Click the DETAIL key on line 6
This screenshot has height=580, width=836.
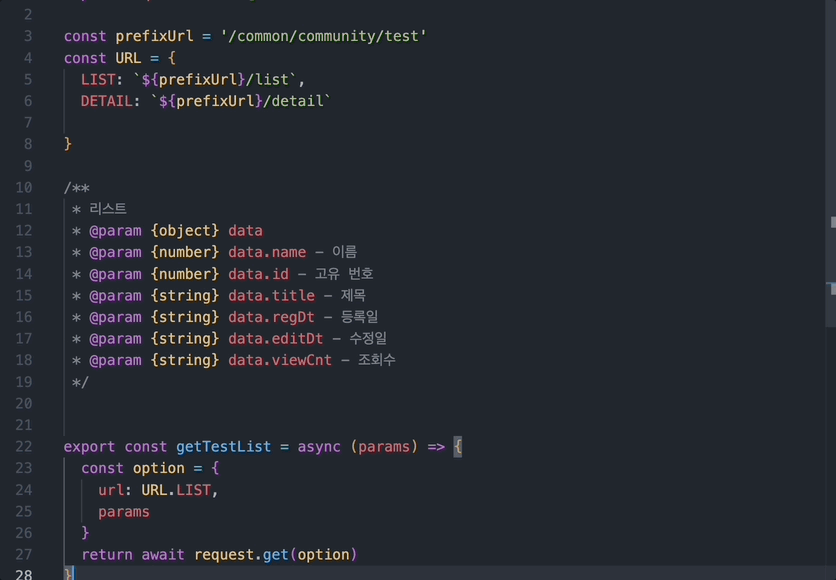pos(107,101)
